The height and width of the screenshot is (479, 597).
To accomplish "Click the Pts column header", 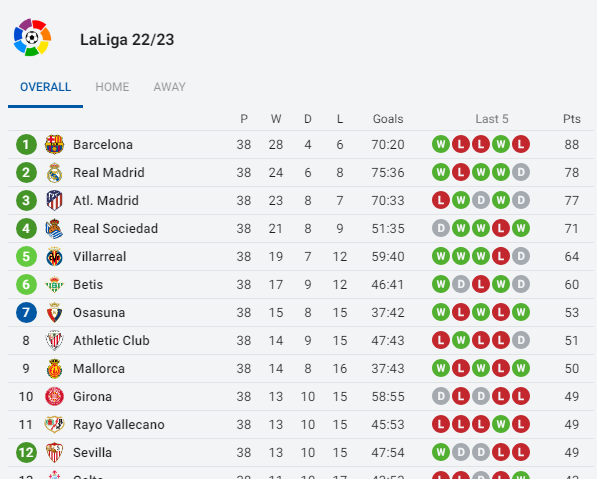I will tap(571, 119).
